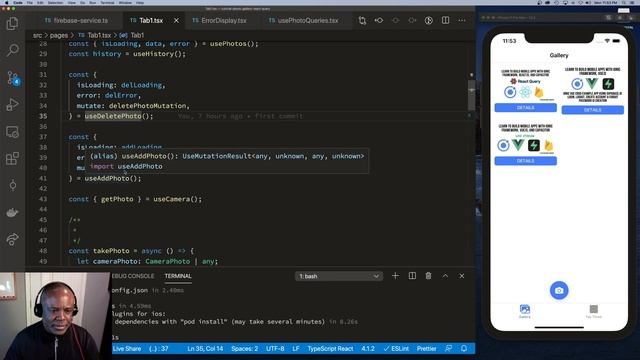Change the LF end-of-line sequence

(296, 349)
